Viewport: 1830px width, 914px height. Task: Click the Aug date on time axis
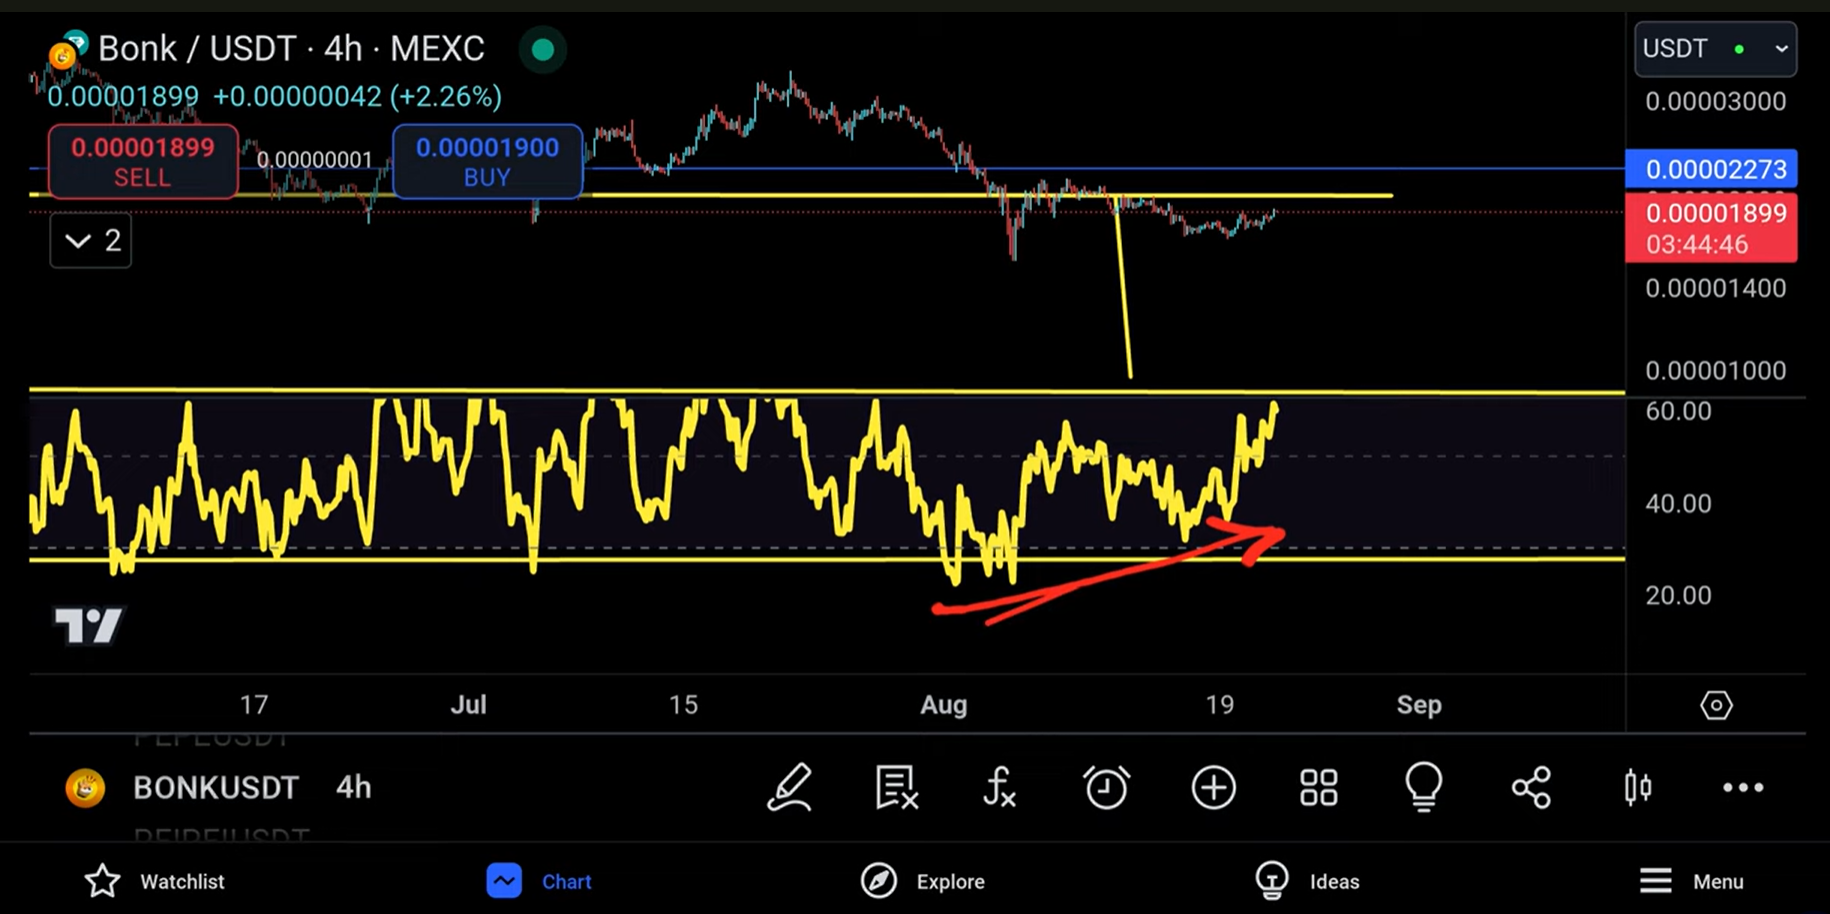tap(944, 705)
